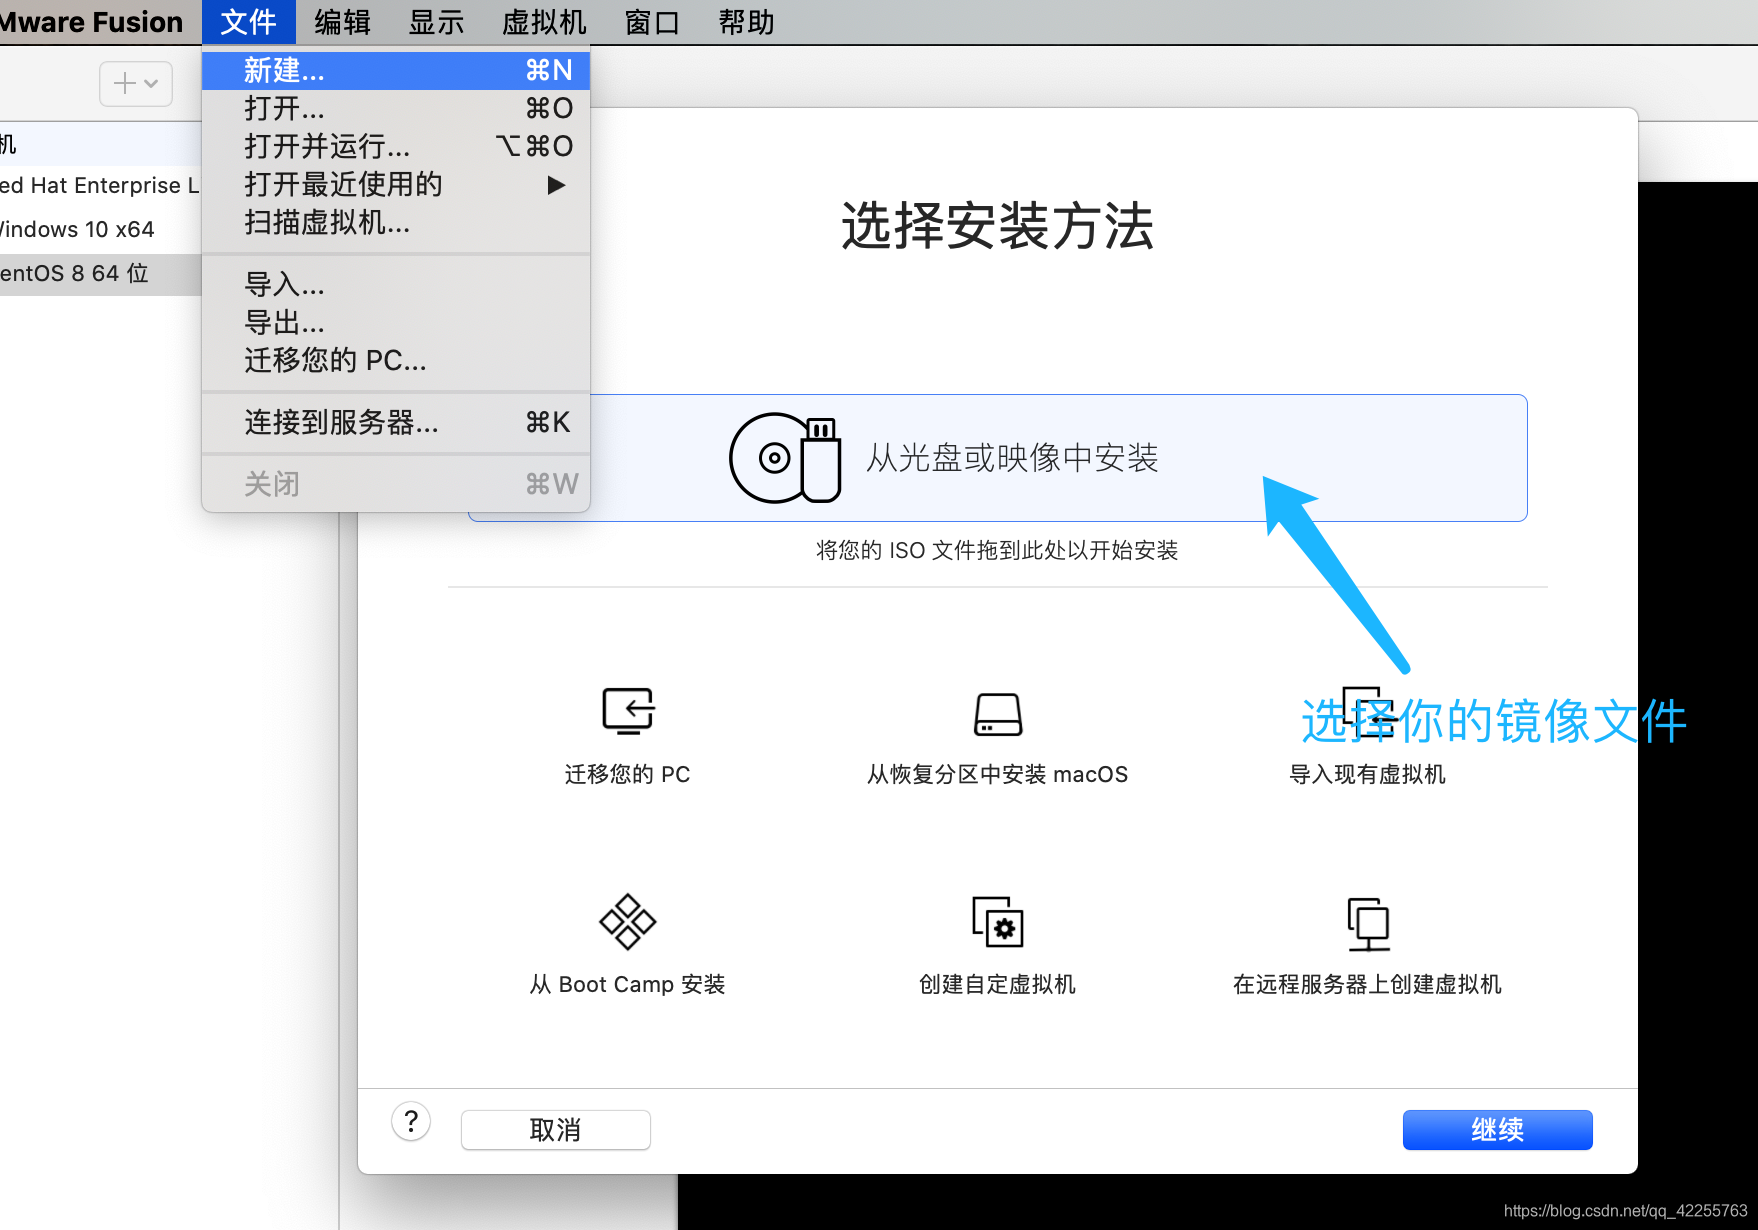
Task: Open help with the question mark button
Action: (411, 1122)
